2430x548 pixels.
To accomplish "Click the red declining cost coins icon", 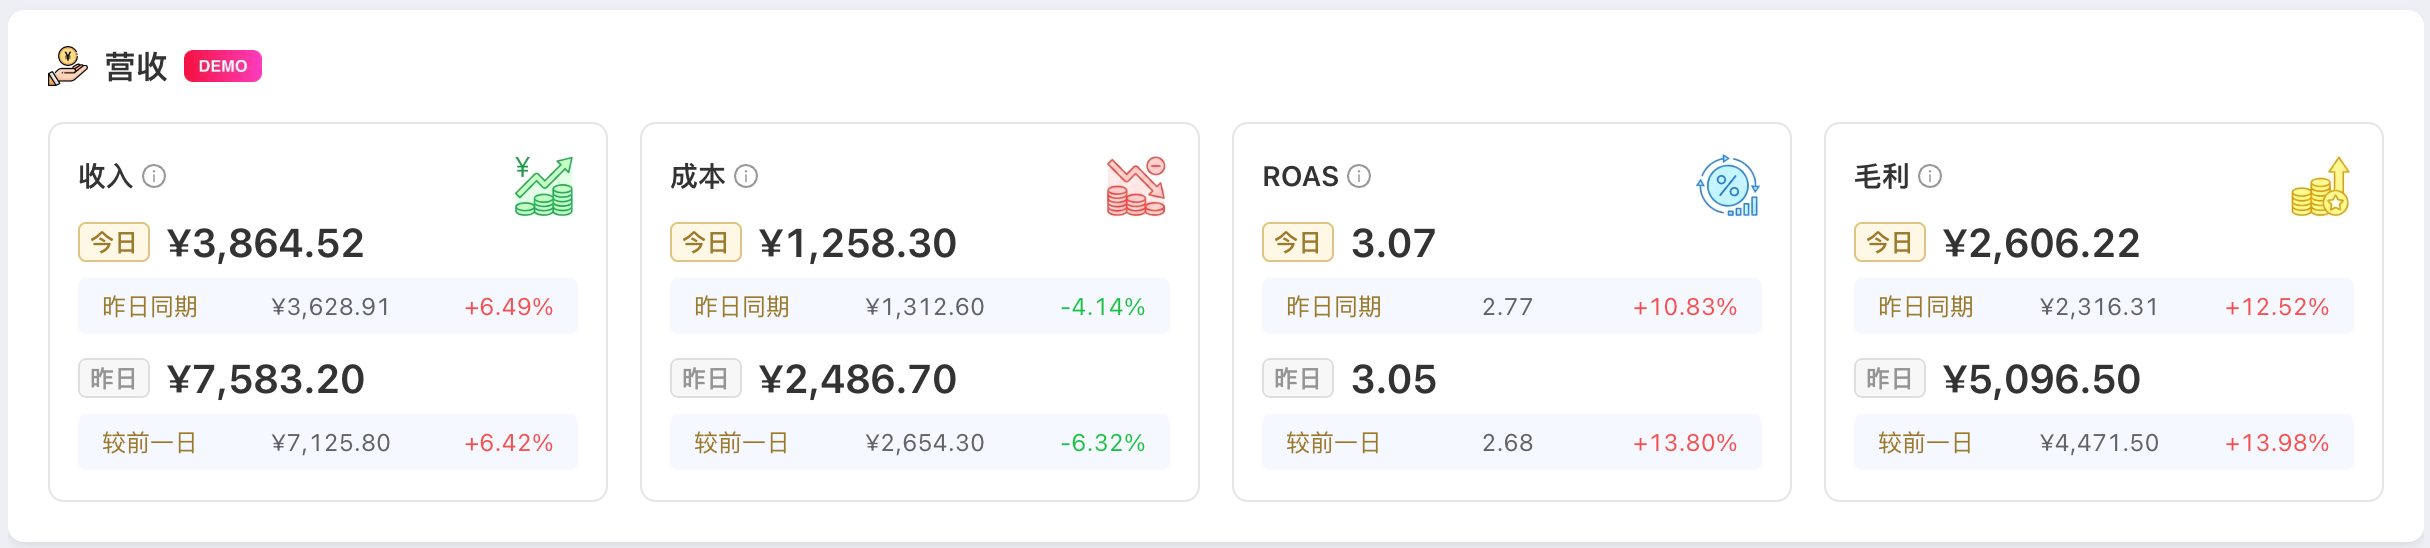I will point(1136,186).
